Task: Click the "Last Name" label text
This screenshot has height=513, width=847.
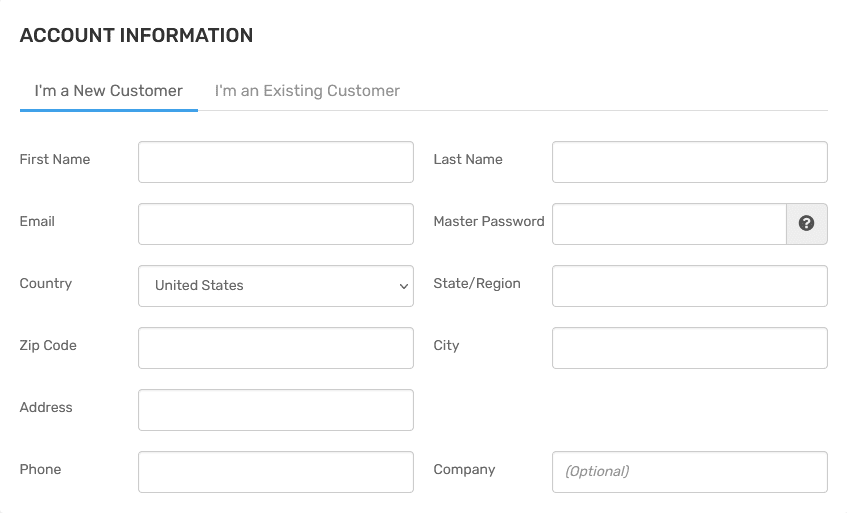Action: [468, 160]
